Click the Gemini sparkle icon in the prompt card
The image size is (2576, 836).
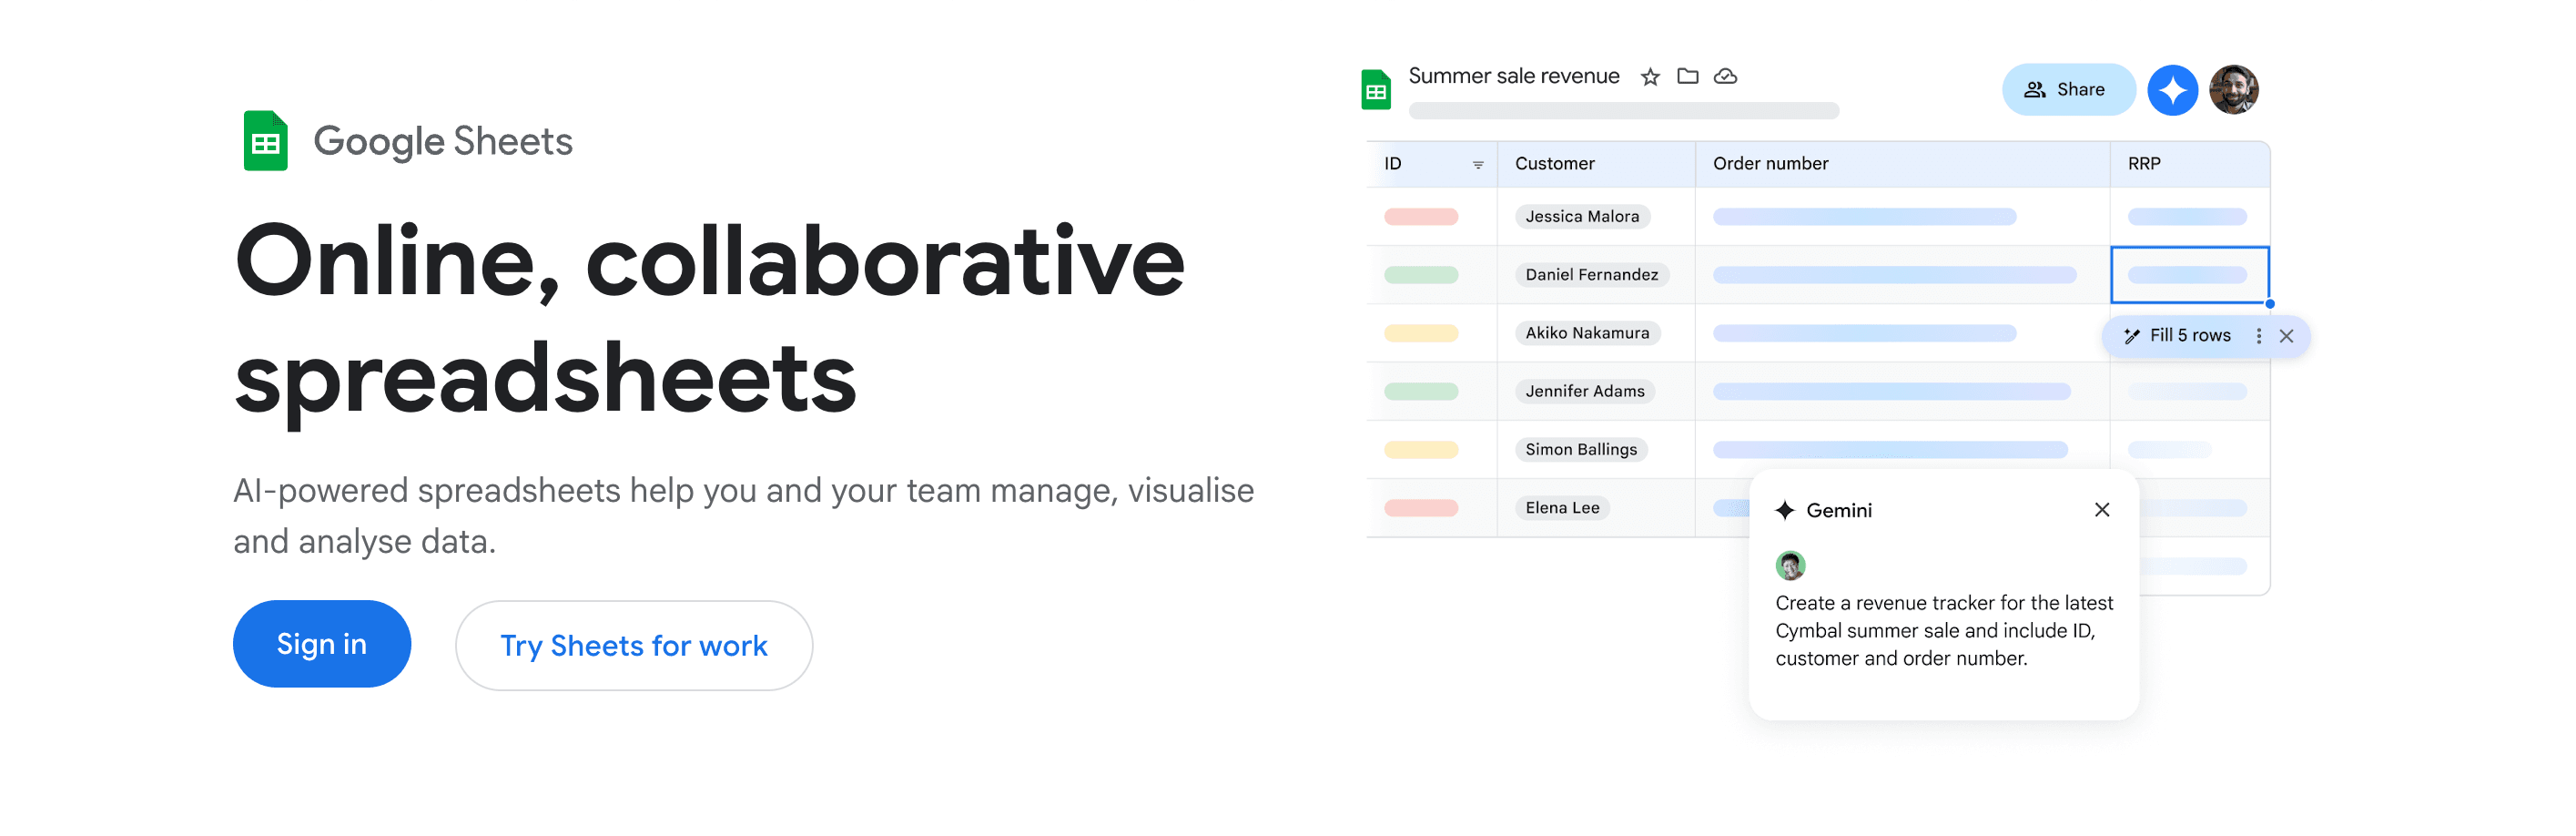(x=1785, y=510)
